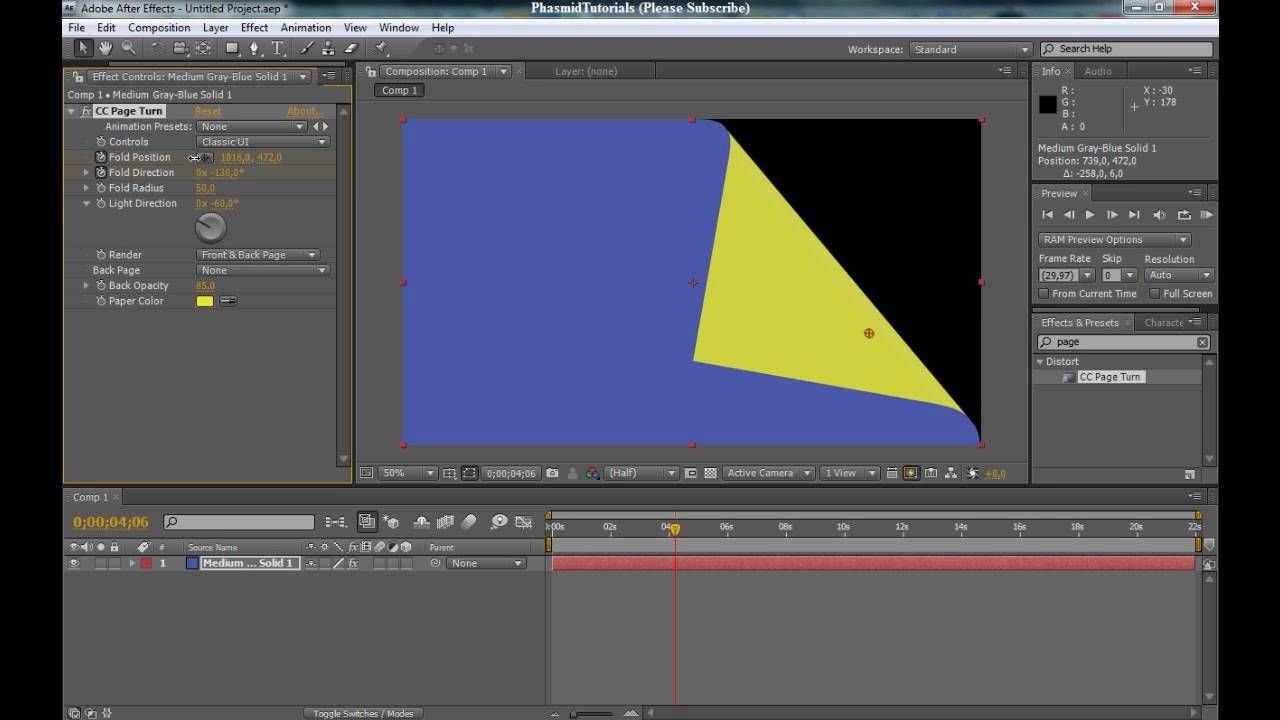
Task: Select the Puppet Pin tool
Action: (x=381, y=48)
